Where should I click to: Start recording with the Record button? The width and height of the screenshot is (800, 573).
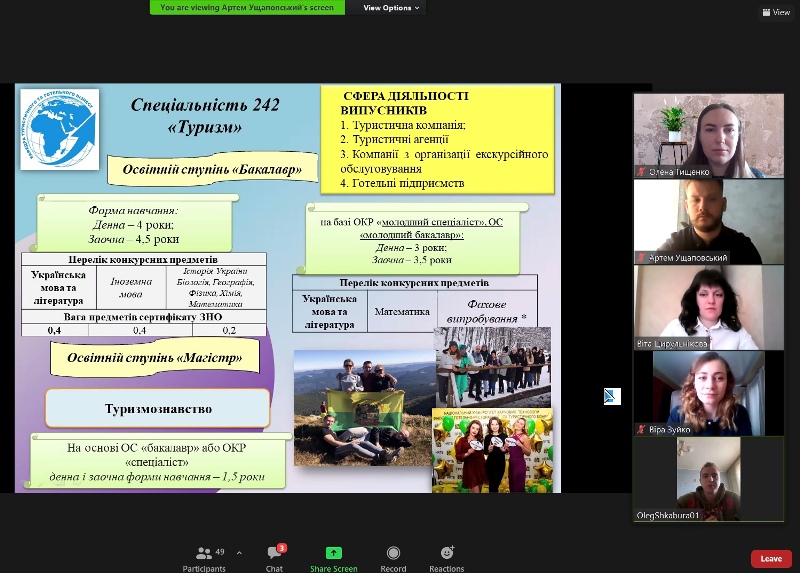[393, 556]
